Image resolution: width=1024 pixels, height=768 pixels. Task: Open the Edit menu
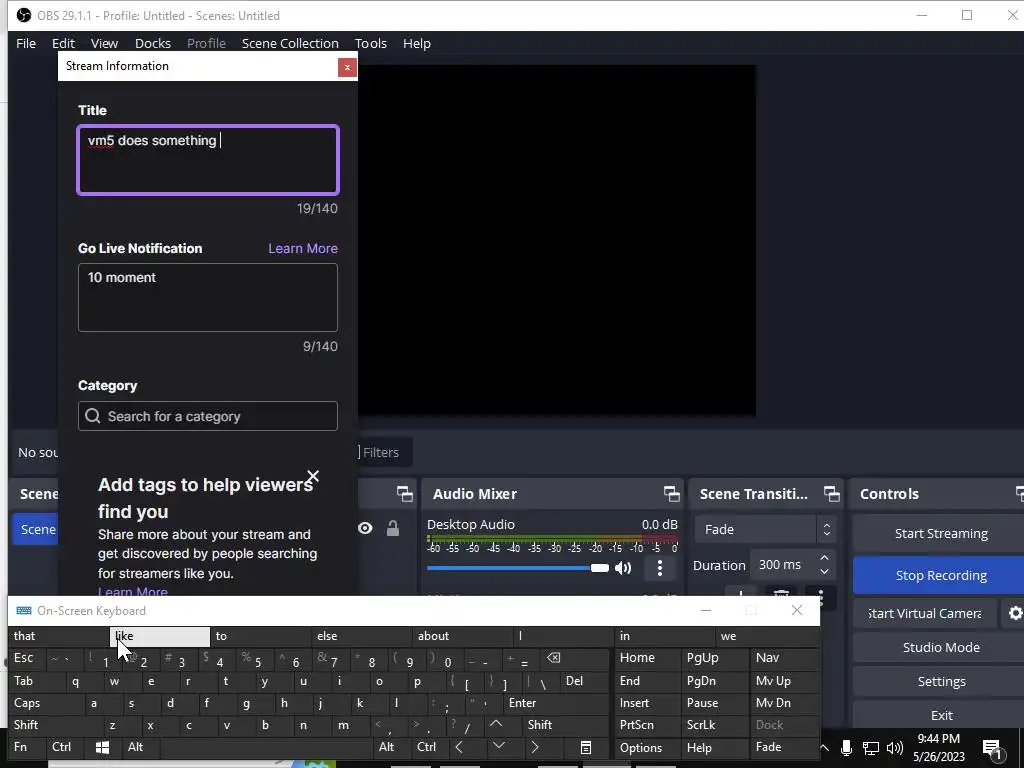[63, 44]
